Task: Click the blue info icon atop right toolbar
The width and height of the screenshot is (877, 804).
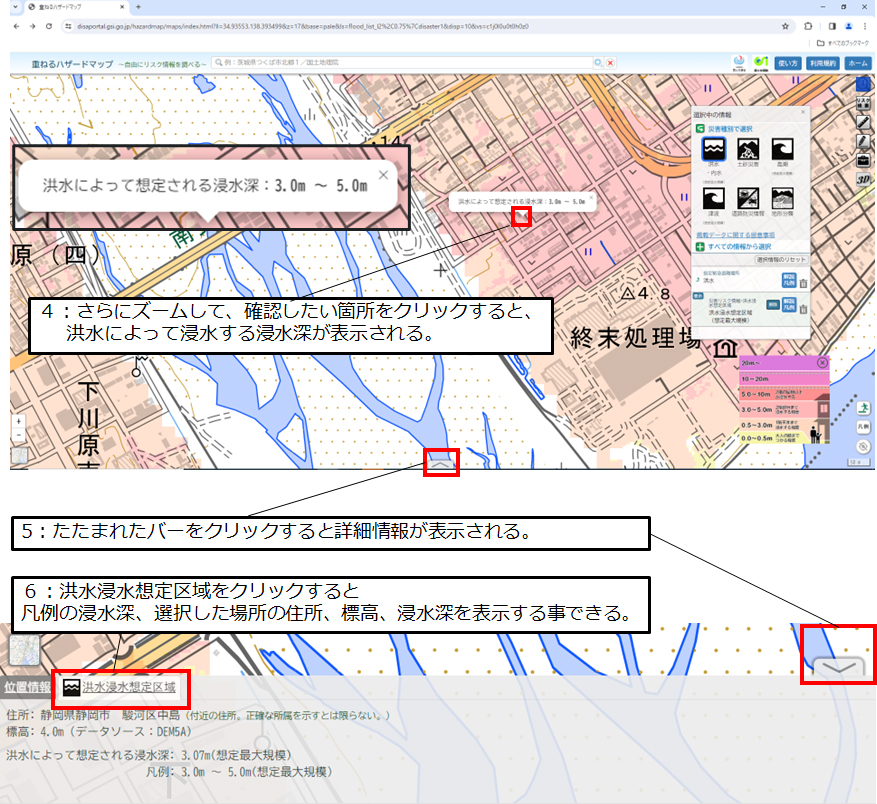Action: tap(864, 84)
